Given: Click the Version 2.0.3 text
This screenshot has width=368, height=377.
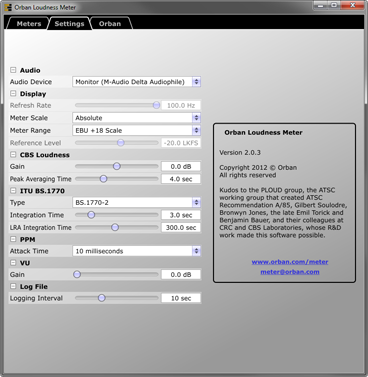Looking at the screenshot, I should click(x=240, y=153).
